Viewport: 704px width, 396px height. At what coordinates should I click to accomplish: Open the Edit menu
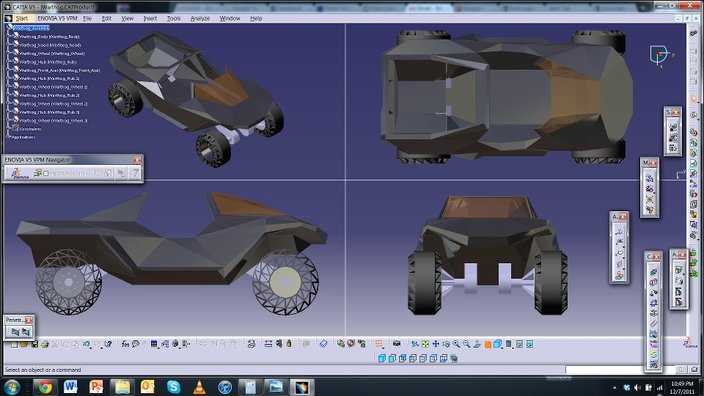[106, 18]
